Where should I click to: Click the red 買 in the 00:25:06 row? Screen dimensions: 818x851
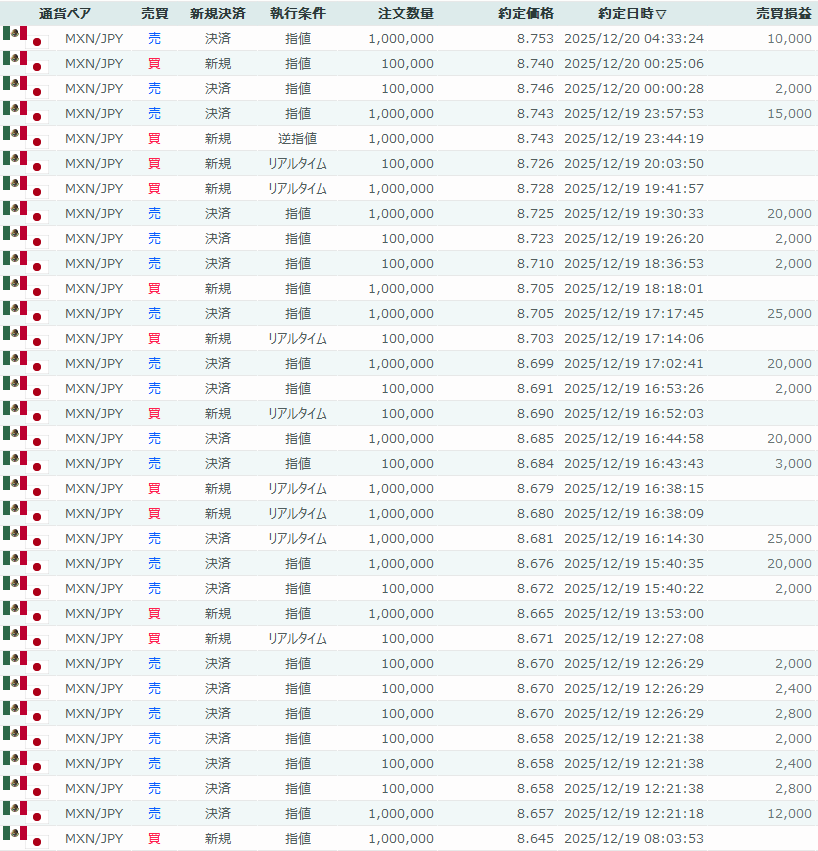tap(154, 63)
